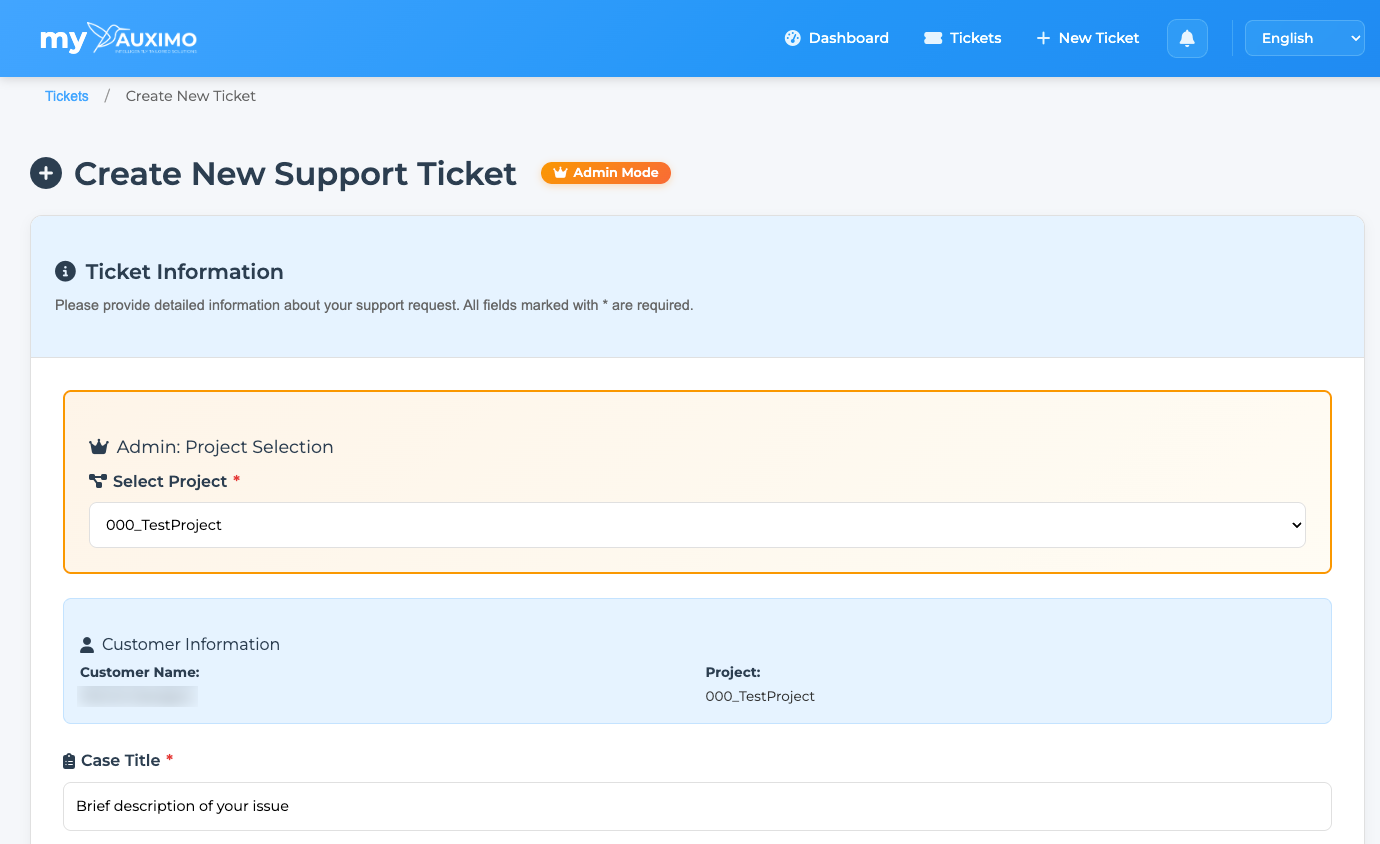Click the myAUXIMO logo
This screenshot has width=1380, height=844.
pyautogui.click(x=118, y=38)
